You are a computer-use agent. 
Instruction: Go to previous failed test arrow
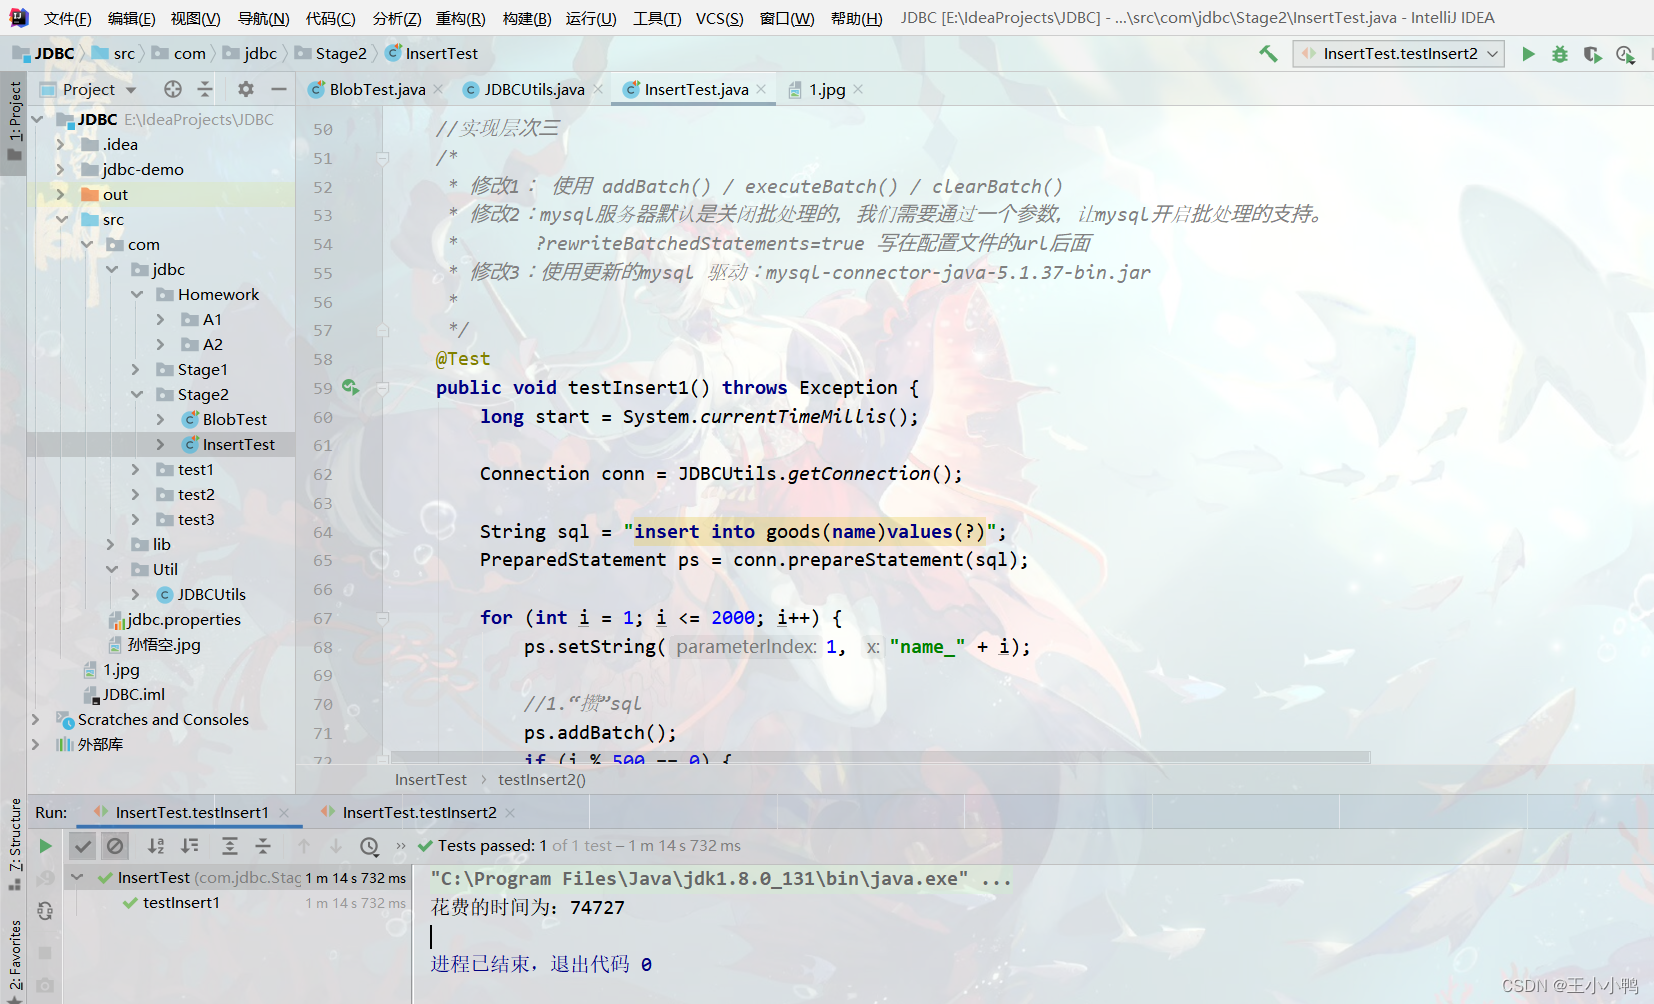(x=304, y=846)
